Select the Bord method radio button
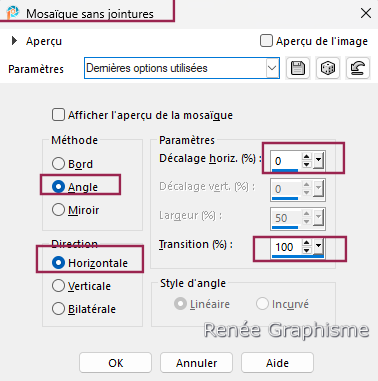The width and height of the screenshot is (378, 381). pyautogui.click(x=58, y=164)
